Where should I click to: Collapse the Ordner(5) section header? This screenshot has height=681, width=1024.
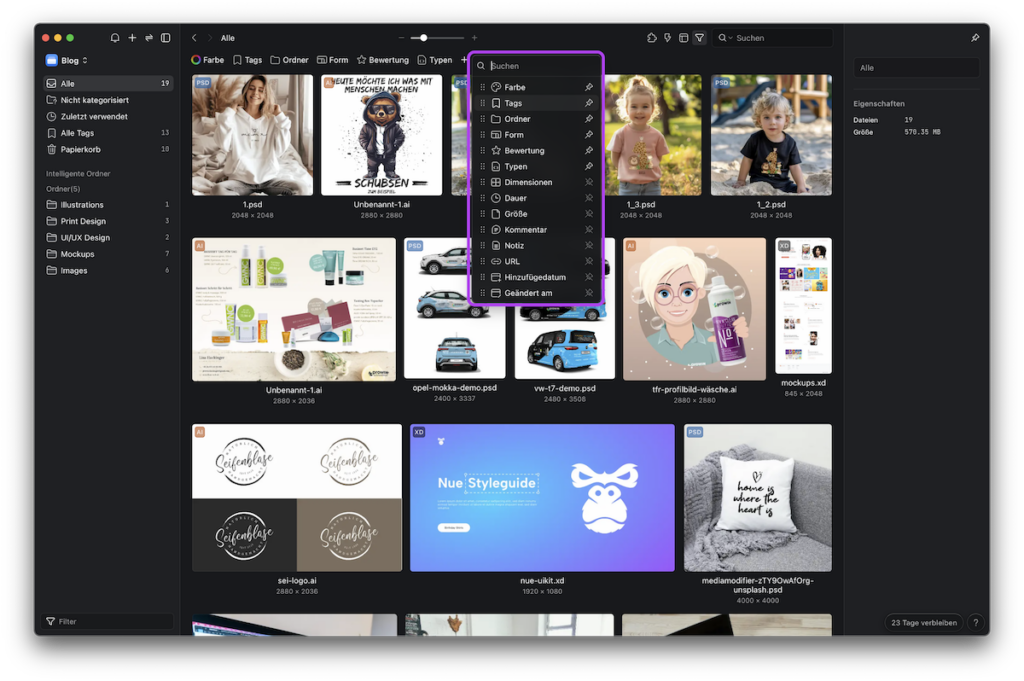pyautogui.click(x=63, y=189)
